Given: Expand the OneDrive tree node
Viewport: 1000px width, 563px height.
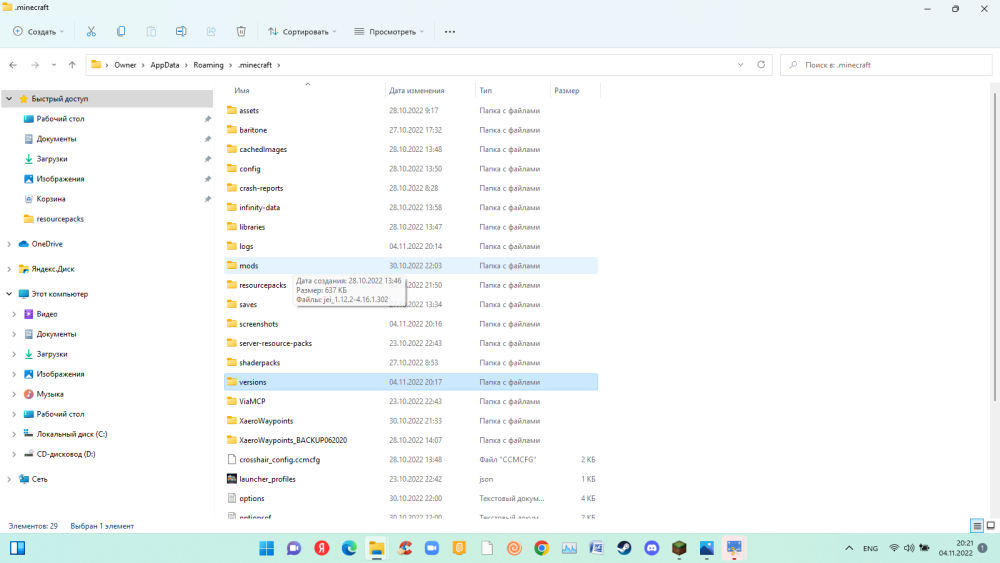Looking at the screenshot, I should click(x=9, y=244).
